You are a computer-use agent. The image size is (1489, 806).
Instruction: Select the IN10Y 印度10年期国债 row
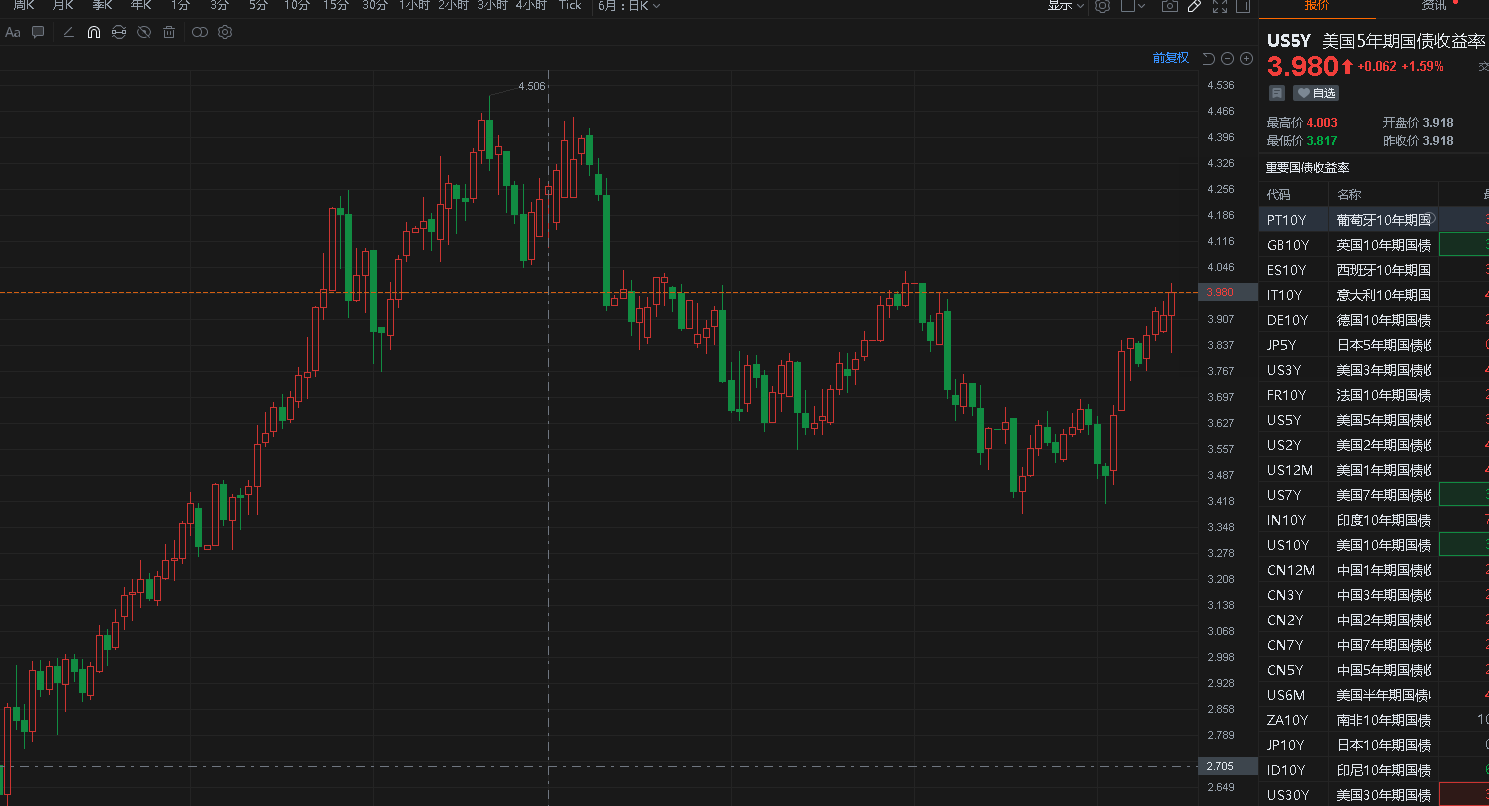pos(1374,519)
